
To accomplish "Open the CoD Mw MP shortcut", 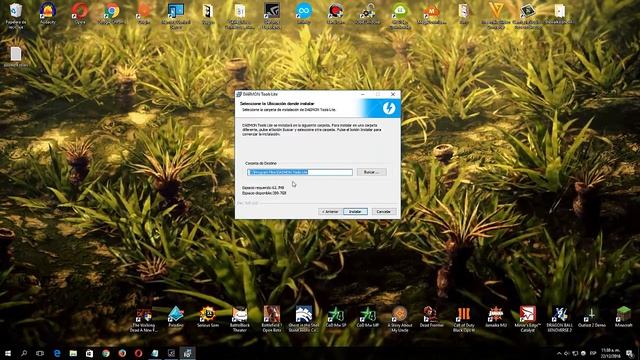I will (368, 317).
